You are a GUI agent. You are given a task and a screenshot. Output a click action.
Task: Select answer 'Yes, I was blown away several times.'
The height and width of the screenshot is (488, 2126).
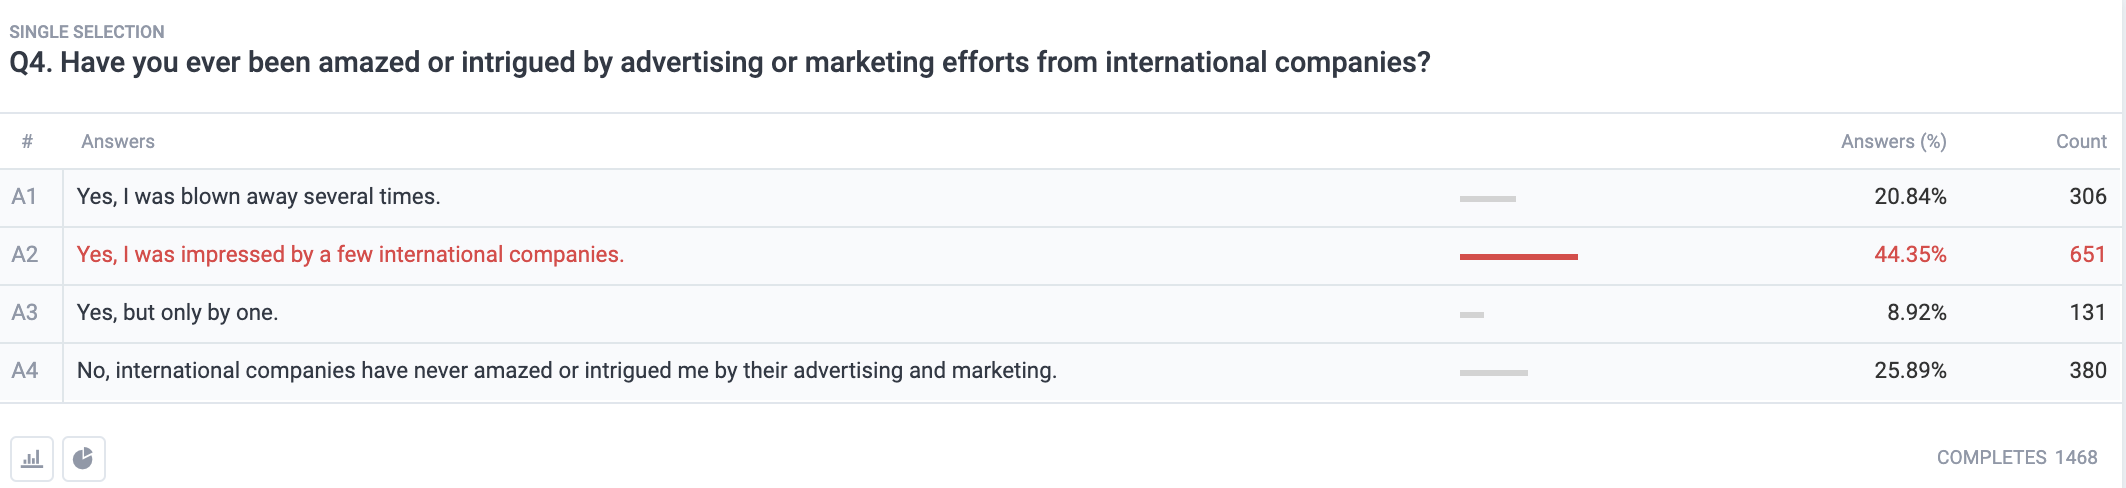coord(258,197)
